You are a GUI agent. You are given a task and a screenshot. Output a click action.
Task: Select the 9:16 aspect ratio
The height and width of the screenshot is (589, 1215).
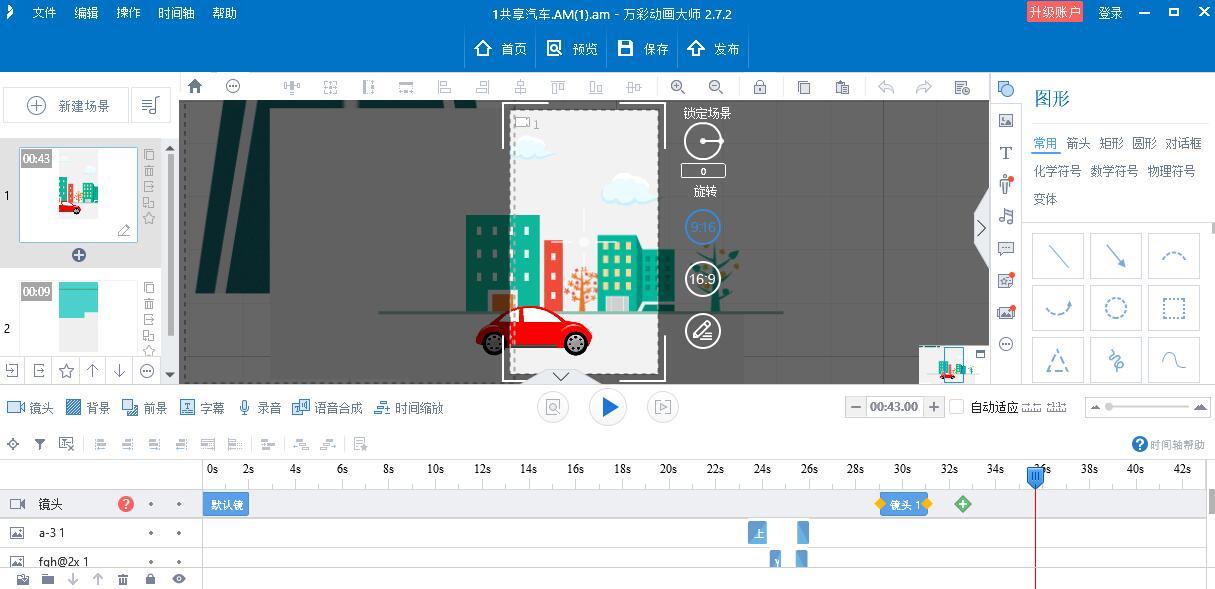(x=703, y=227)
